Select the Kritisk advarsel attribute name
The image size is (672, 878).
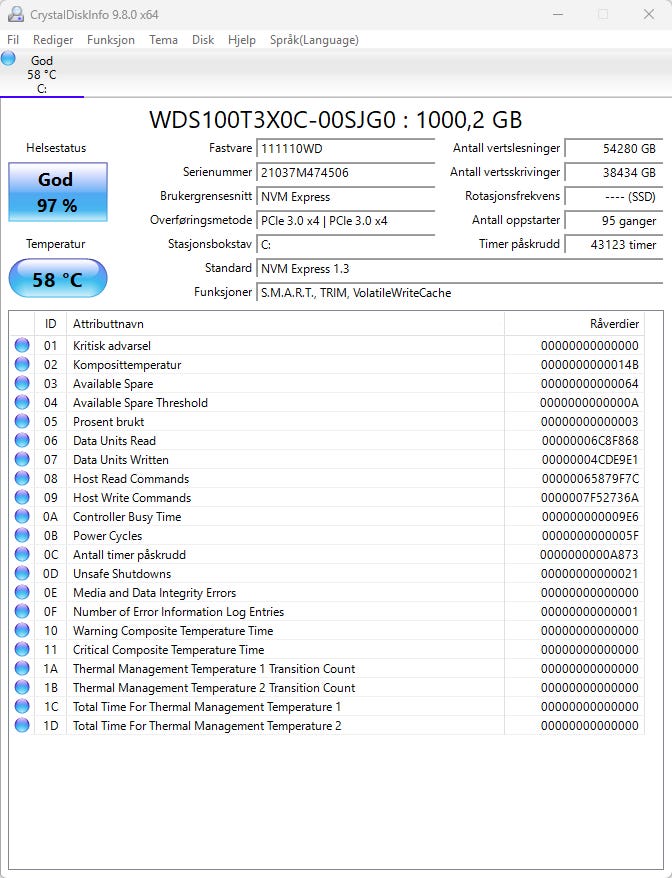pyautogui.click(x=112, y=345)
